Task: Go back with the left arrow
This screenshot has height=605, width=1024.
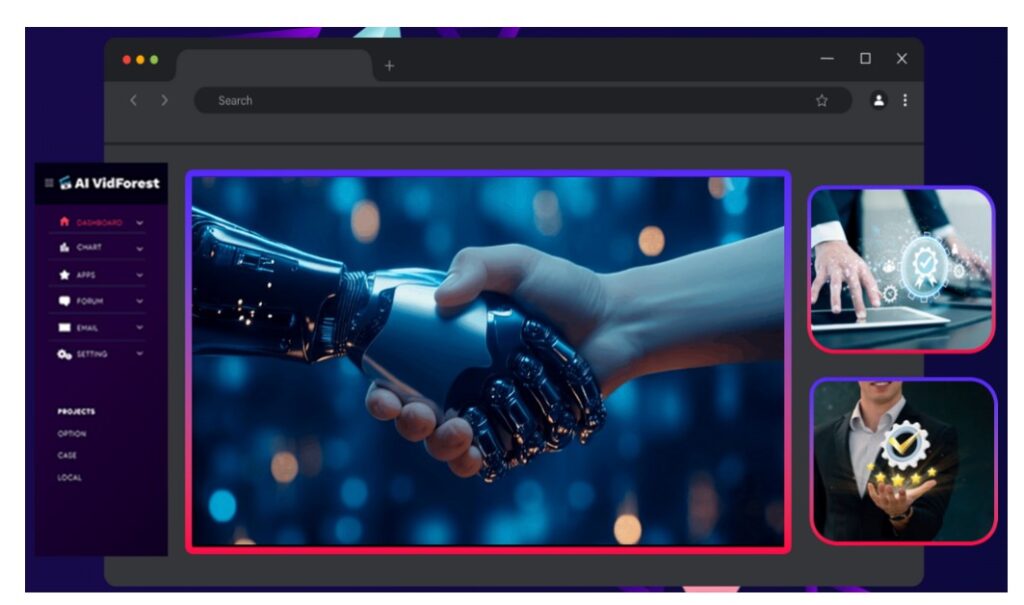Action: [x=134, y=100]
